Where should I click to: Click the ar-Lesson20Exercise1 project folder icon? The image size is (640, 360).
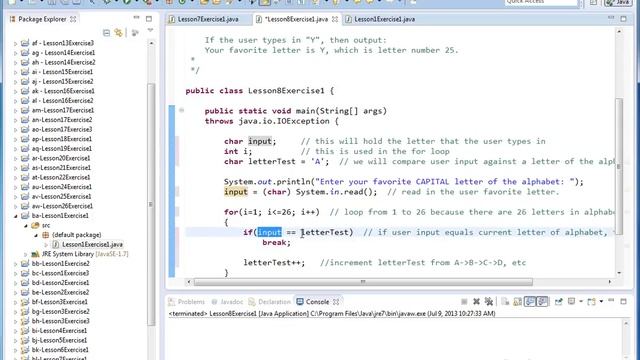(x=25, y=158)
